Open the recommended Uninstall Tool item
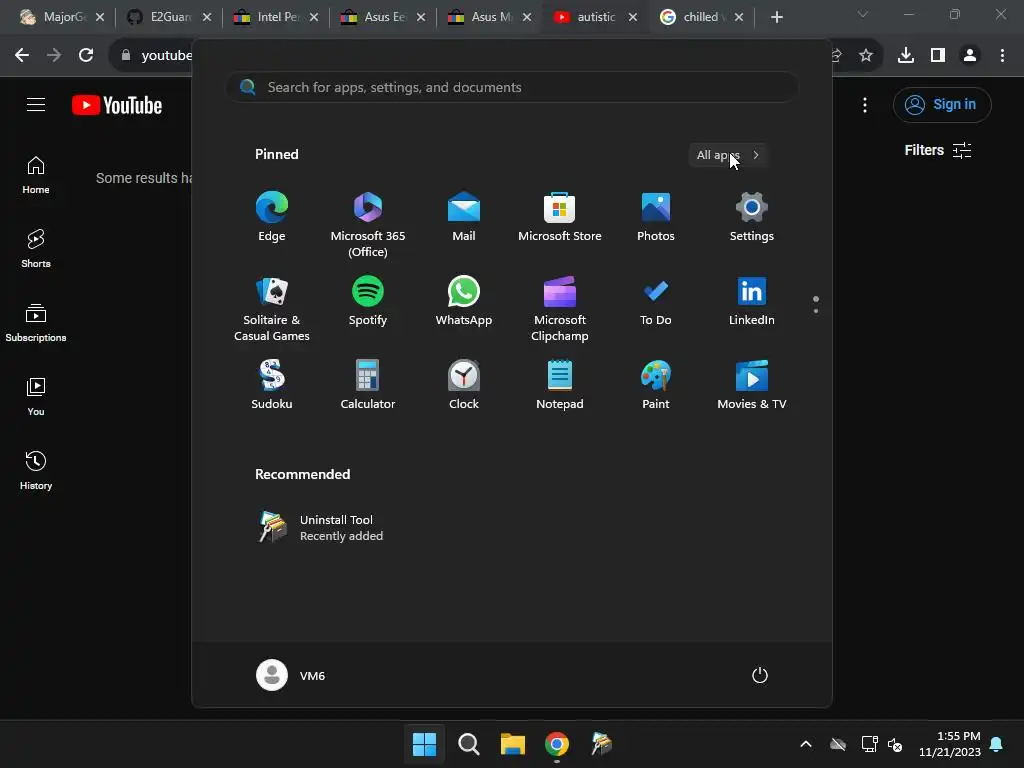Viewport: 1024px width, 768px height. point(320,528)
